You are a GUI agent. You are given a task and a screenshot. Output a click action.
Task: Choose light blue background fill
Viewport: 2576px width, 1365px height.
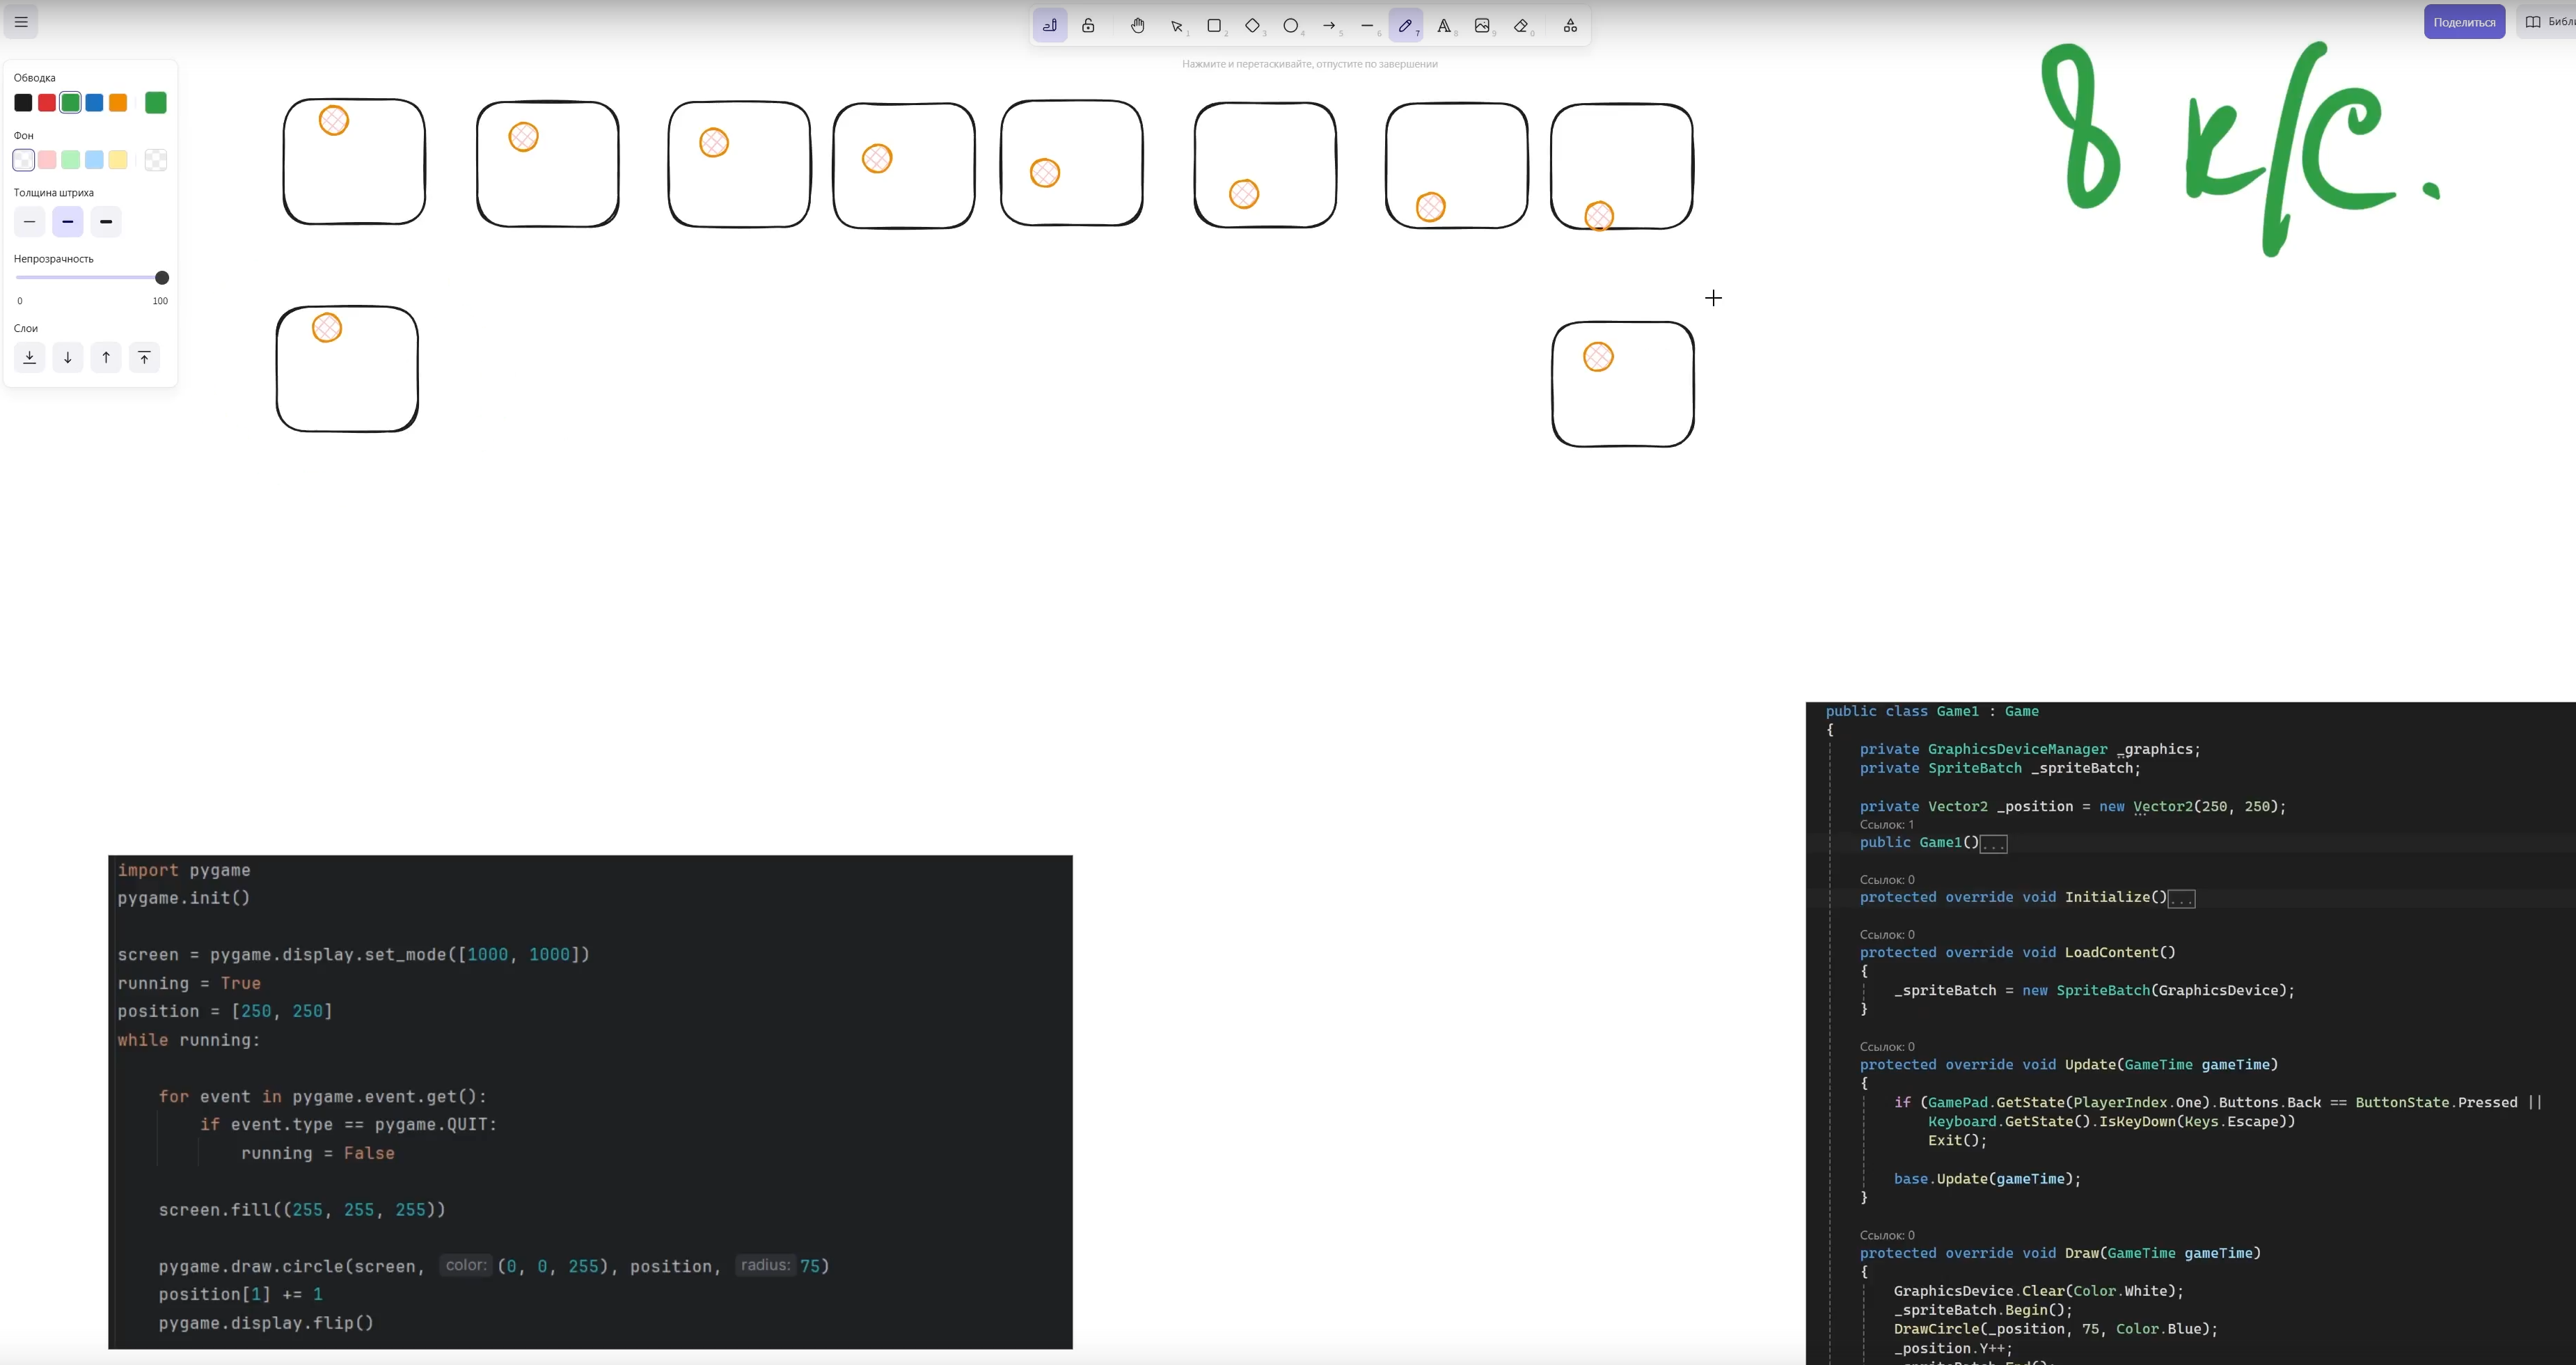point(94,160)
